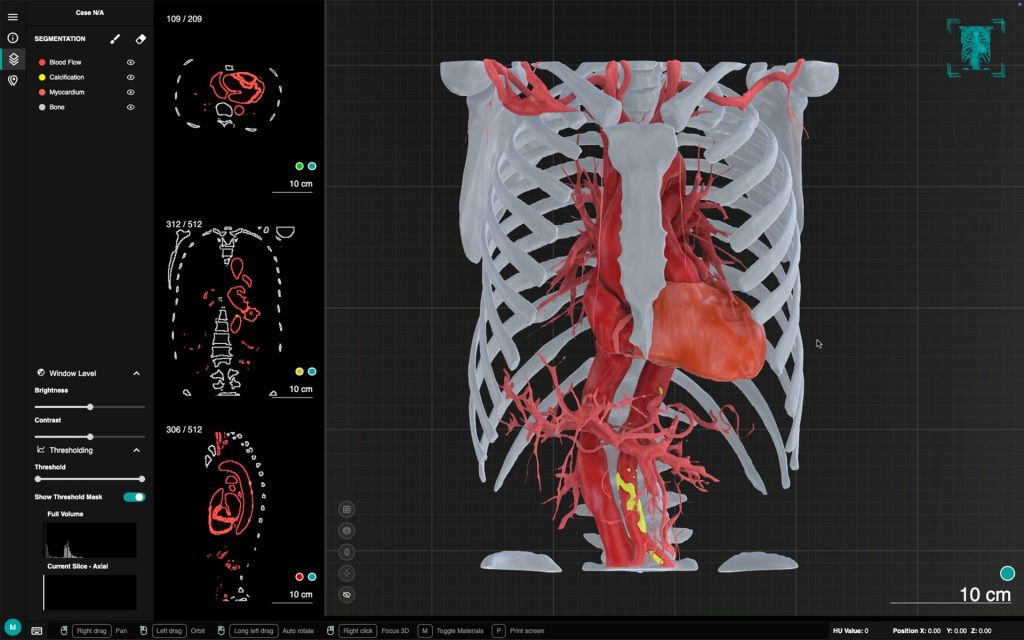Select the segmentation brush tool
Viewport: 1024px width, 640px height.
[115, 39]
